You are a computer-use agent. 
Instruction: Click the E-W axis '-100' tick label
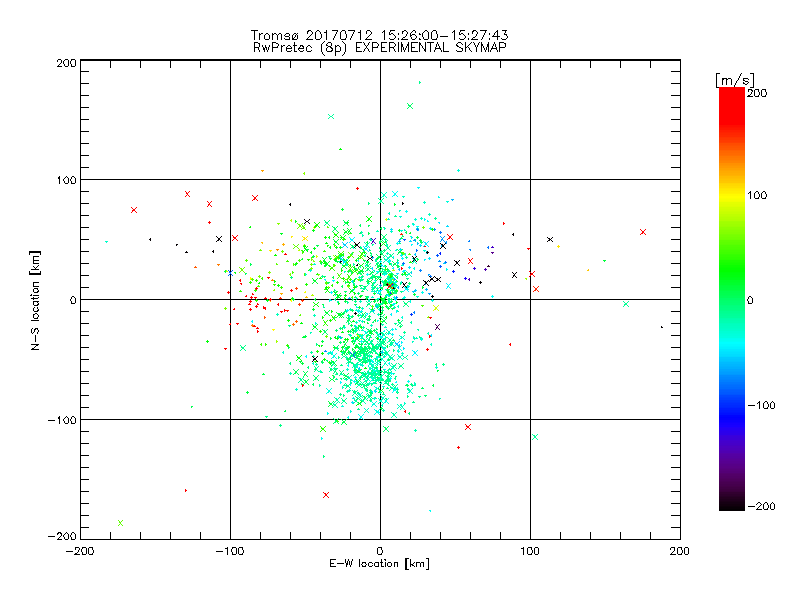230,551
